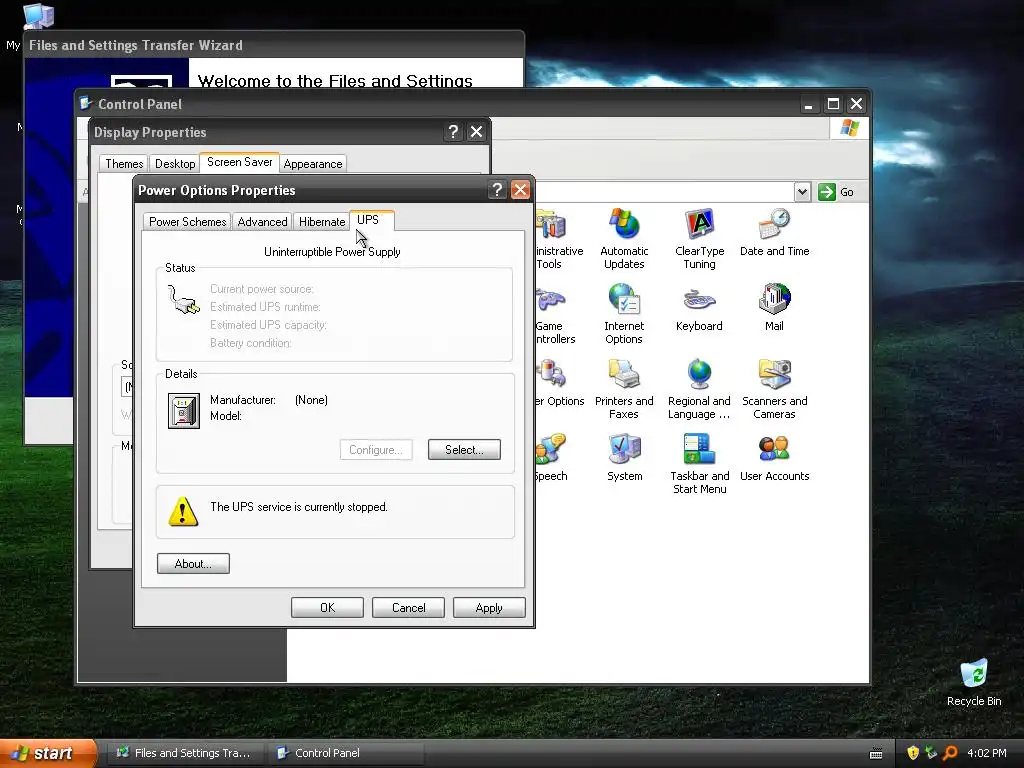Open the Mail icon
Screen dimensions: 1024x768
click(x=775, y=308)
